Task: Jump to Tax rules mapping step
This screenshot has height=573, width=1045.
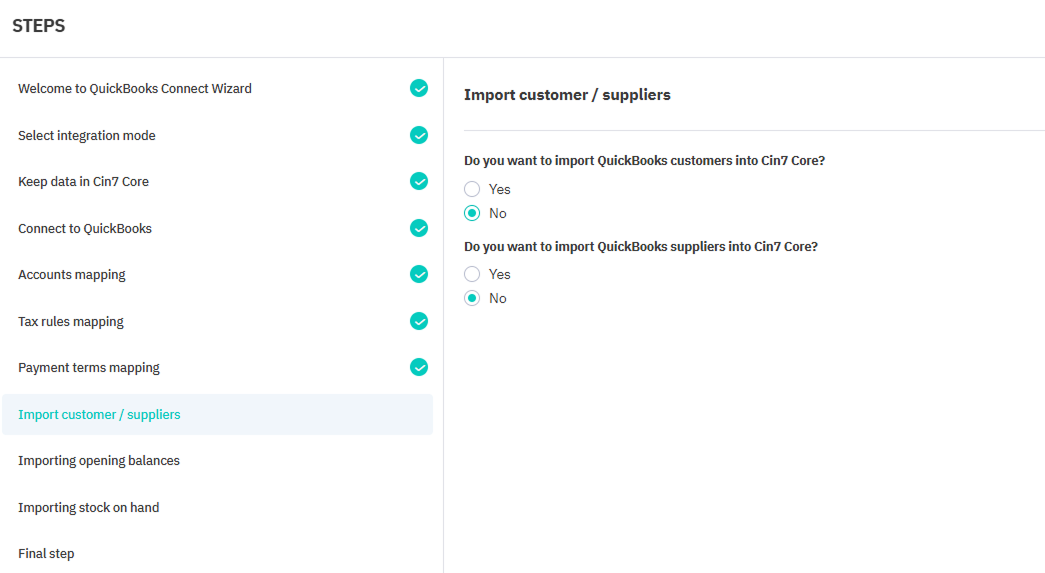Action: coord(71,322)
